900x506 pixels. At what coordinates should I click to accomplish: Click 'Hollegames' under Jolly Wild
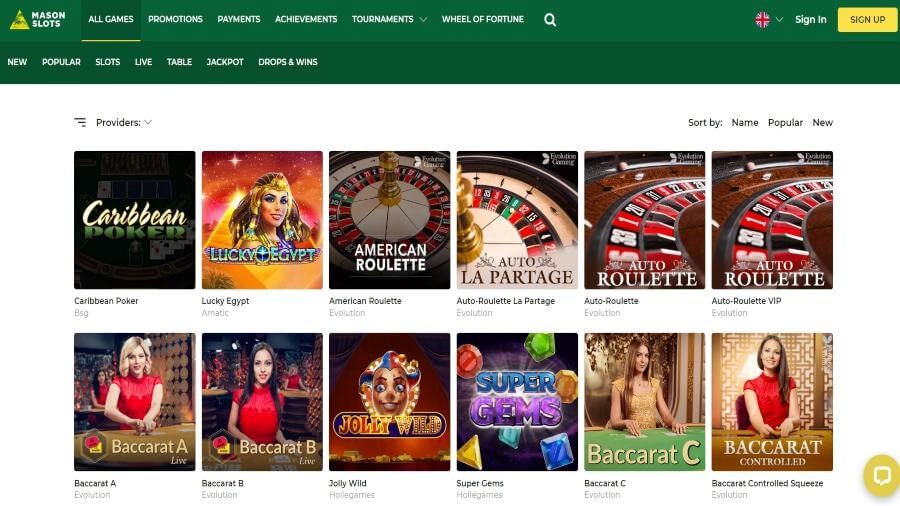coord(352,495)
